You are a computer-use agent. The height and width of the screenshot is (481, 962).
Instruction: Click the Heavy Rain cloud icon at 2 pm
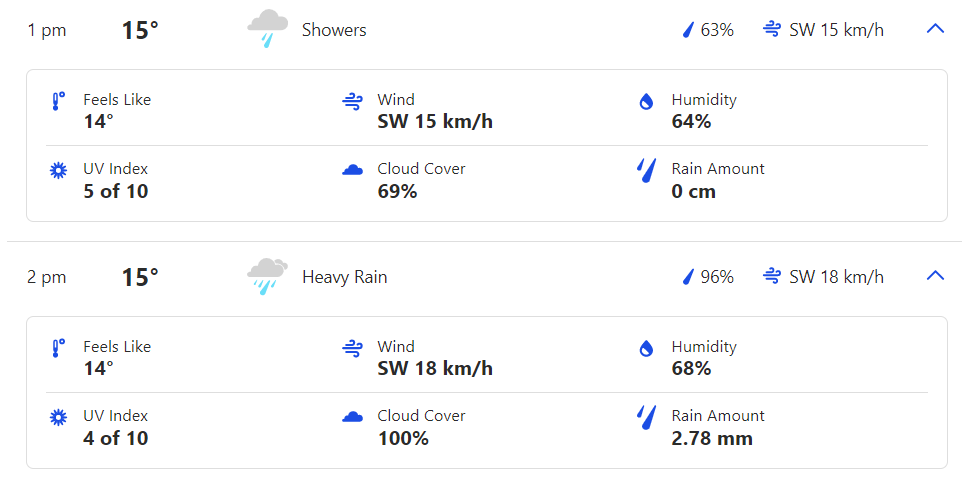267,276
